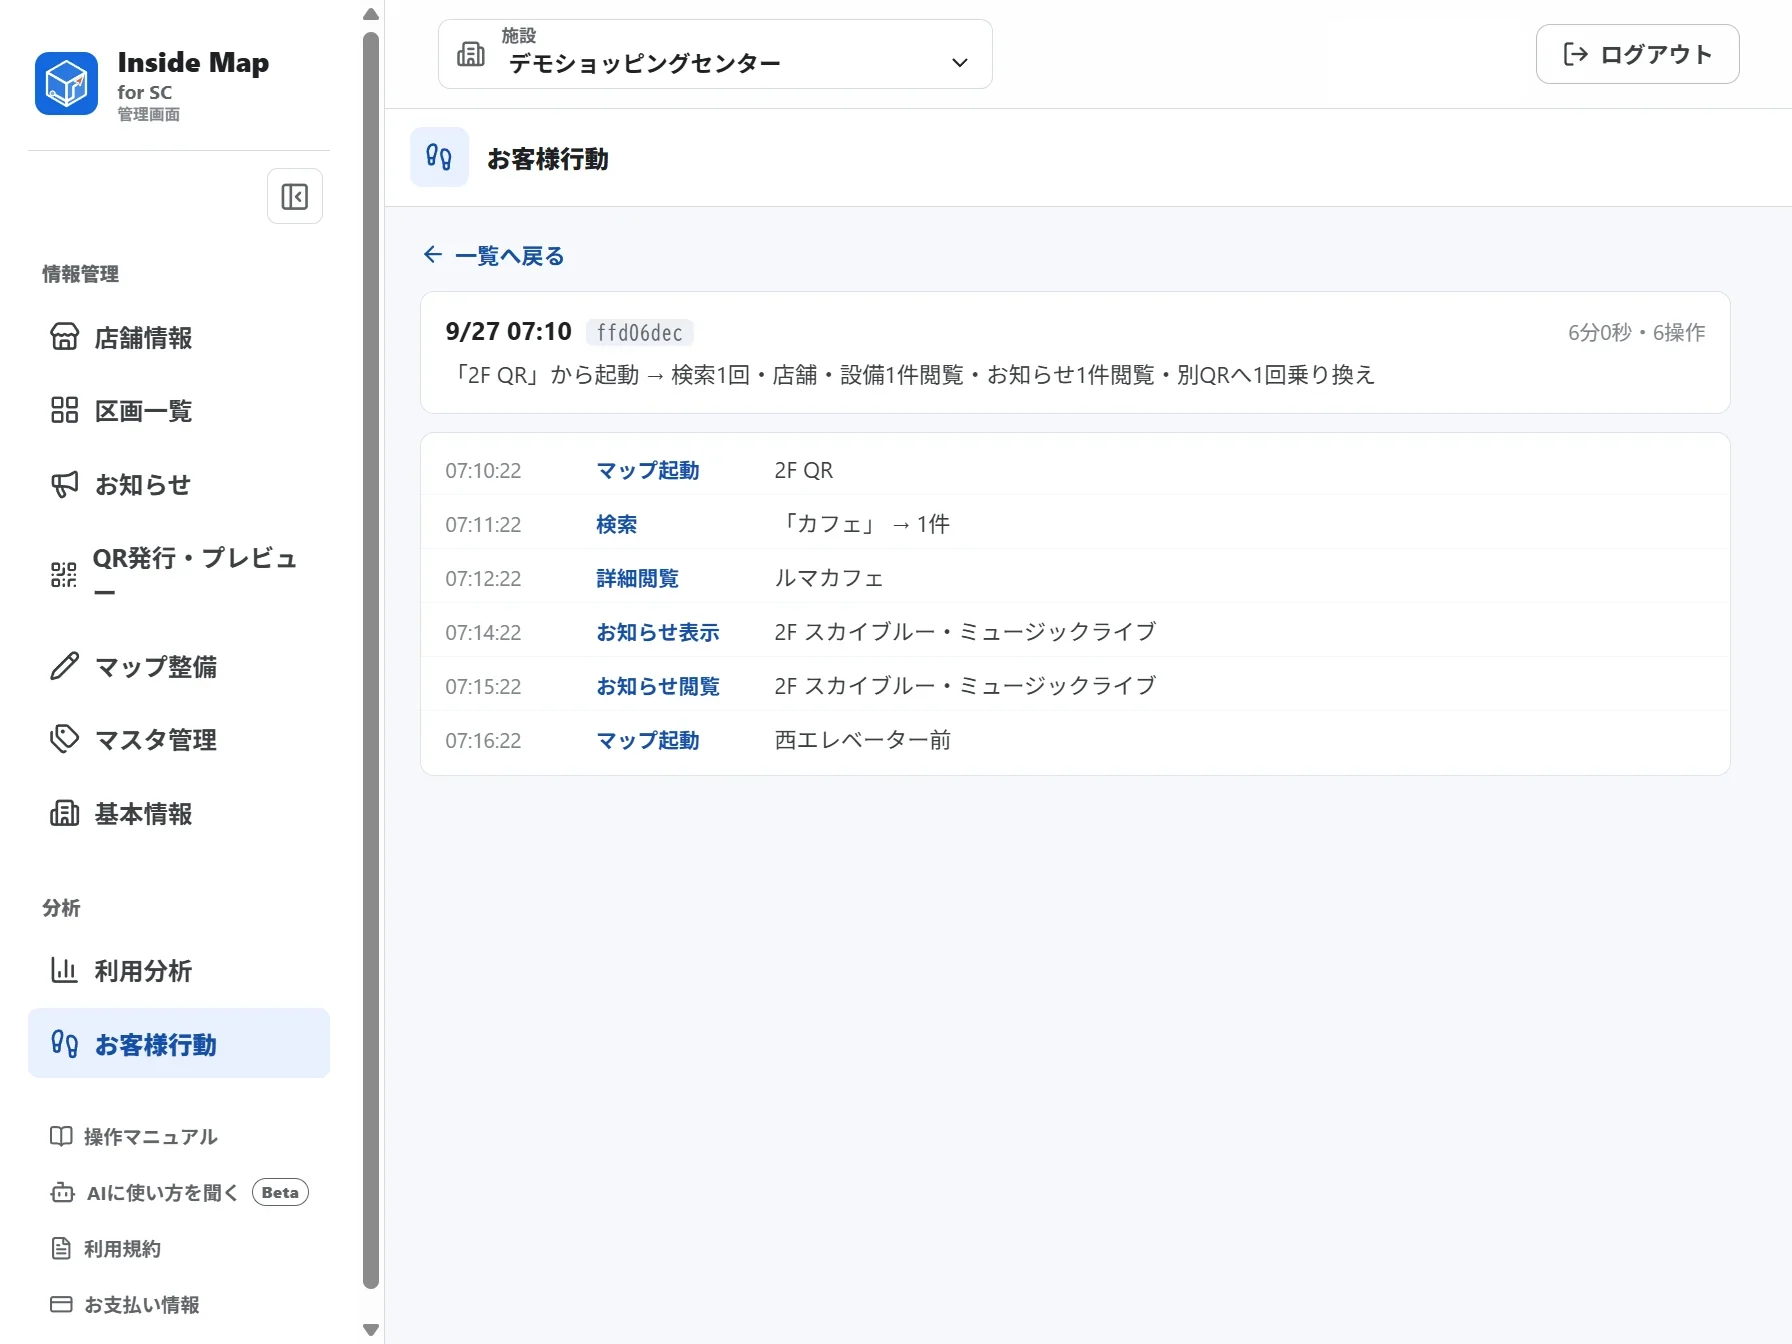Click the building icon for 基本情報
Image resolution: width=1792 pixels, height=1344 pixels.
click(64, 813)
